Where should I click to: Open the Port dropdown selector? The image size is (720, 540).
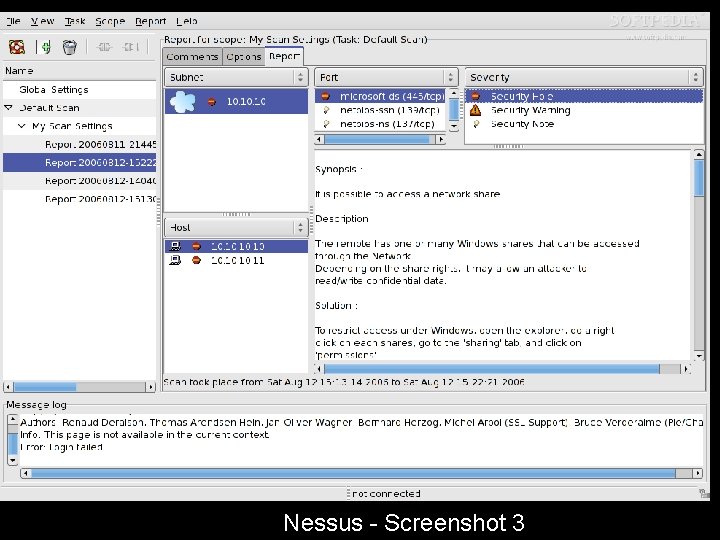pos(386,77)
